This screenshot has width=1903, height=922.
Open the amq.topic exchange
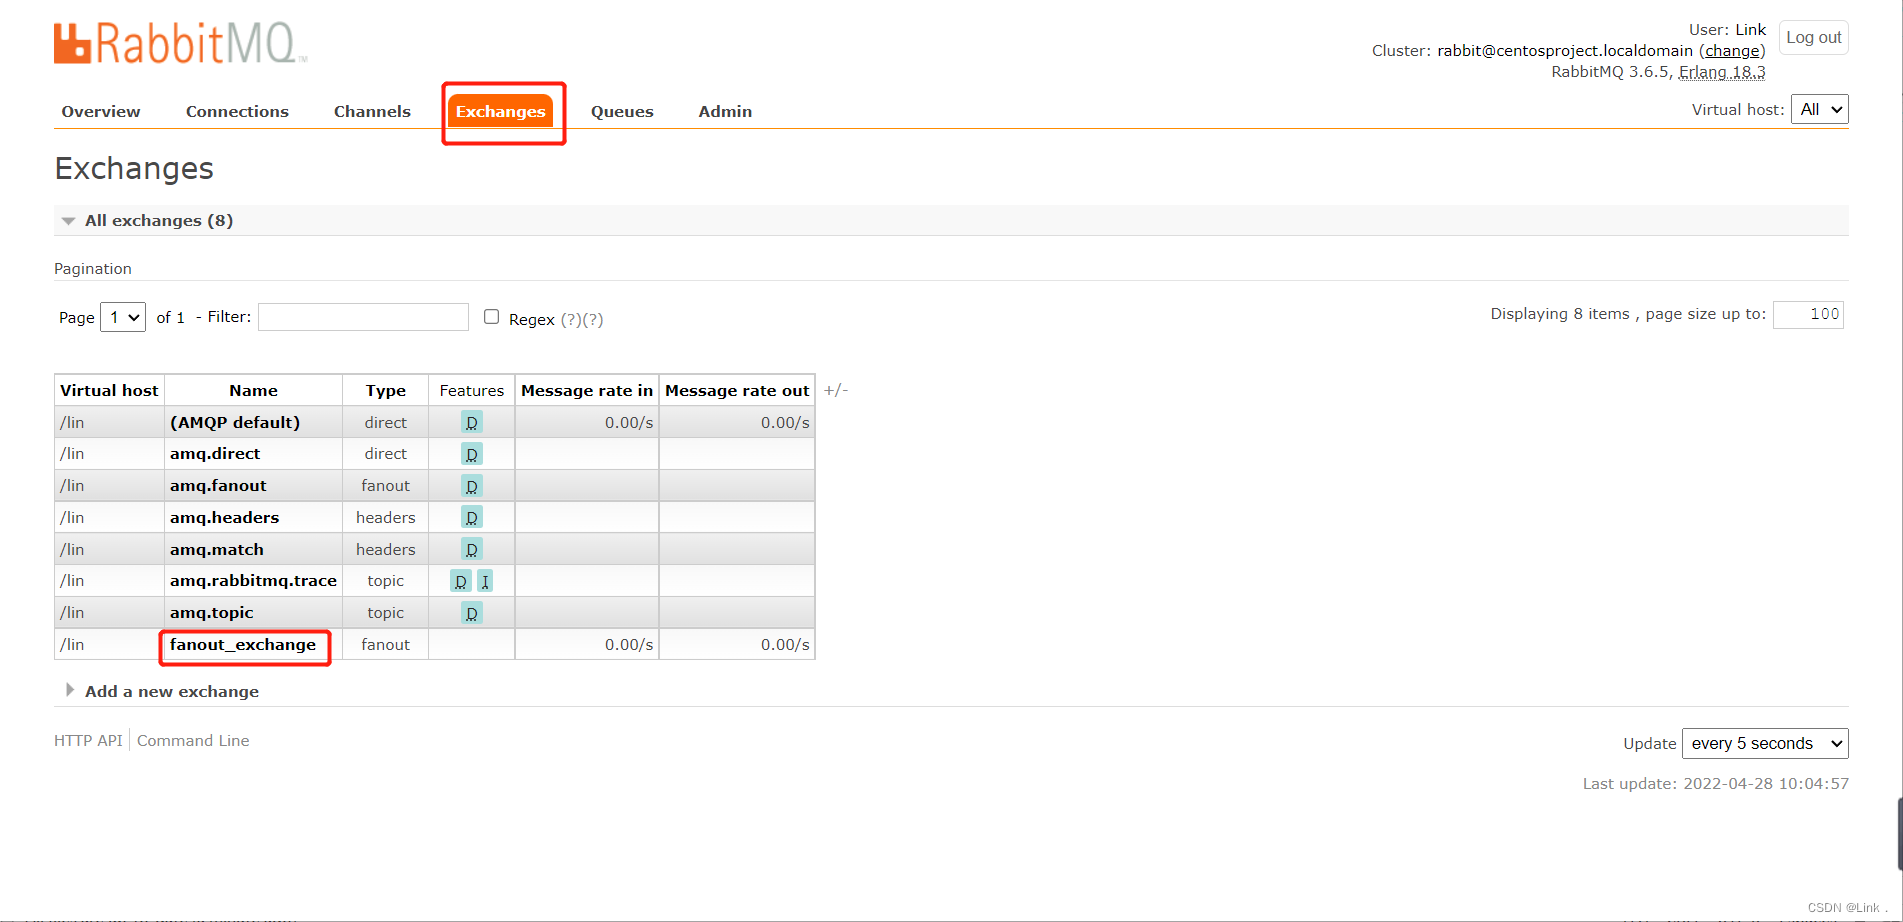tap(212, 612)
